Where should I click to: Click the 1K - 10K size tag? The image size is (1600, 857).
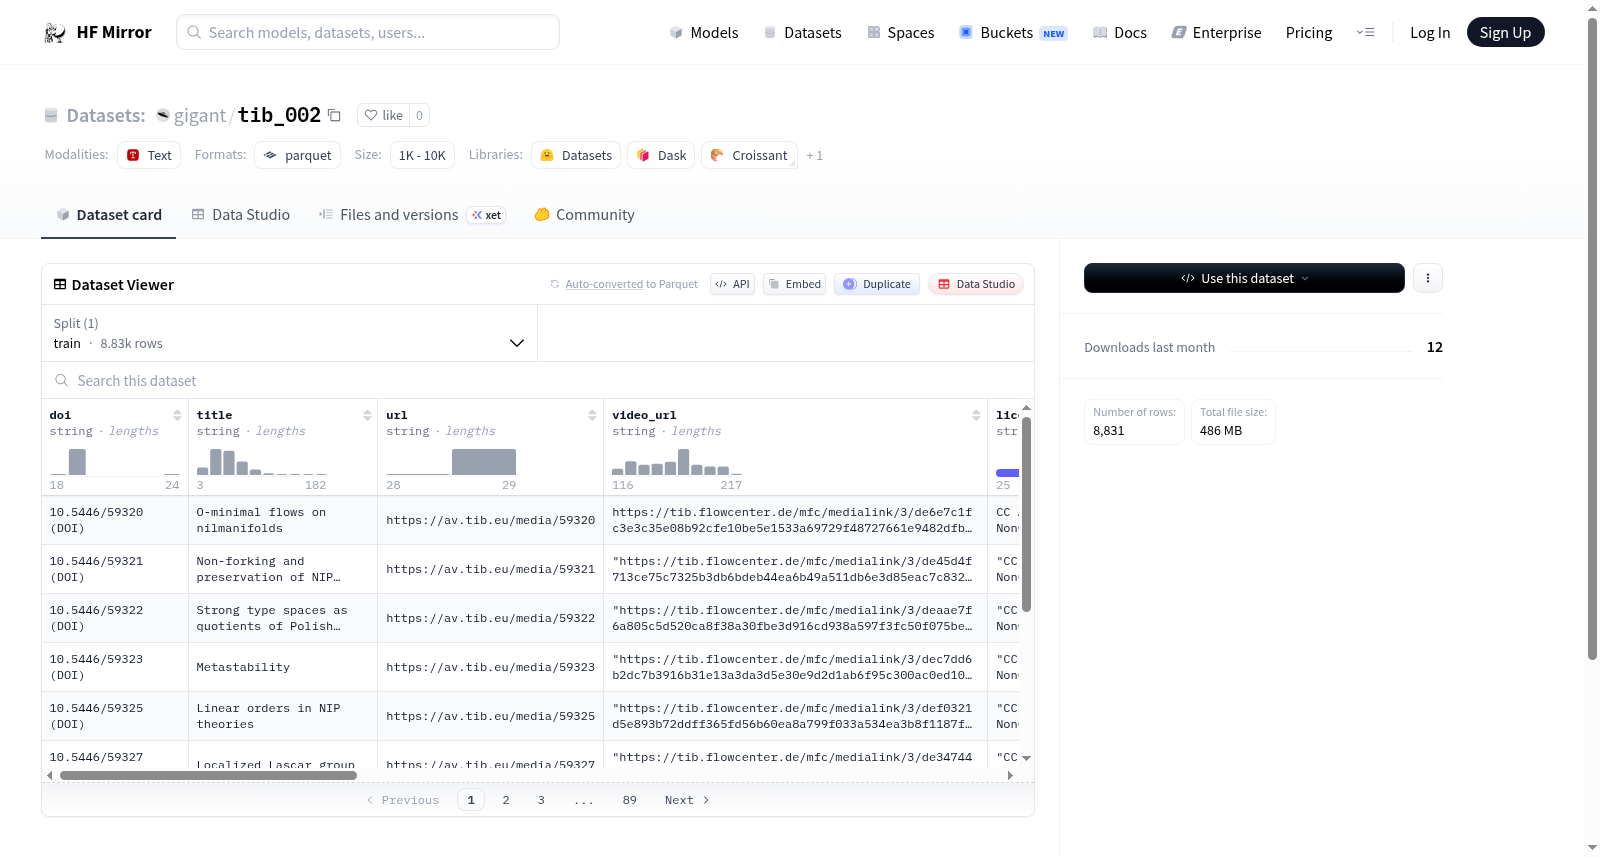422,155
